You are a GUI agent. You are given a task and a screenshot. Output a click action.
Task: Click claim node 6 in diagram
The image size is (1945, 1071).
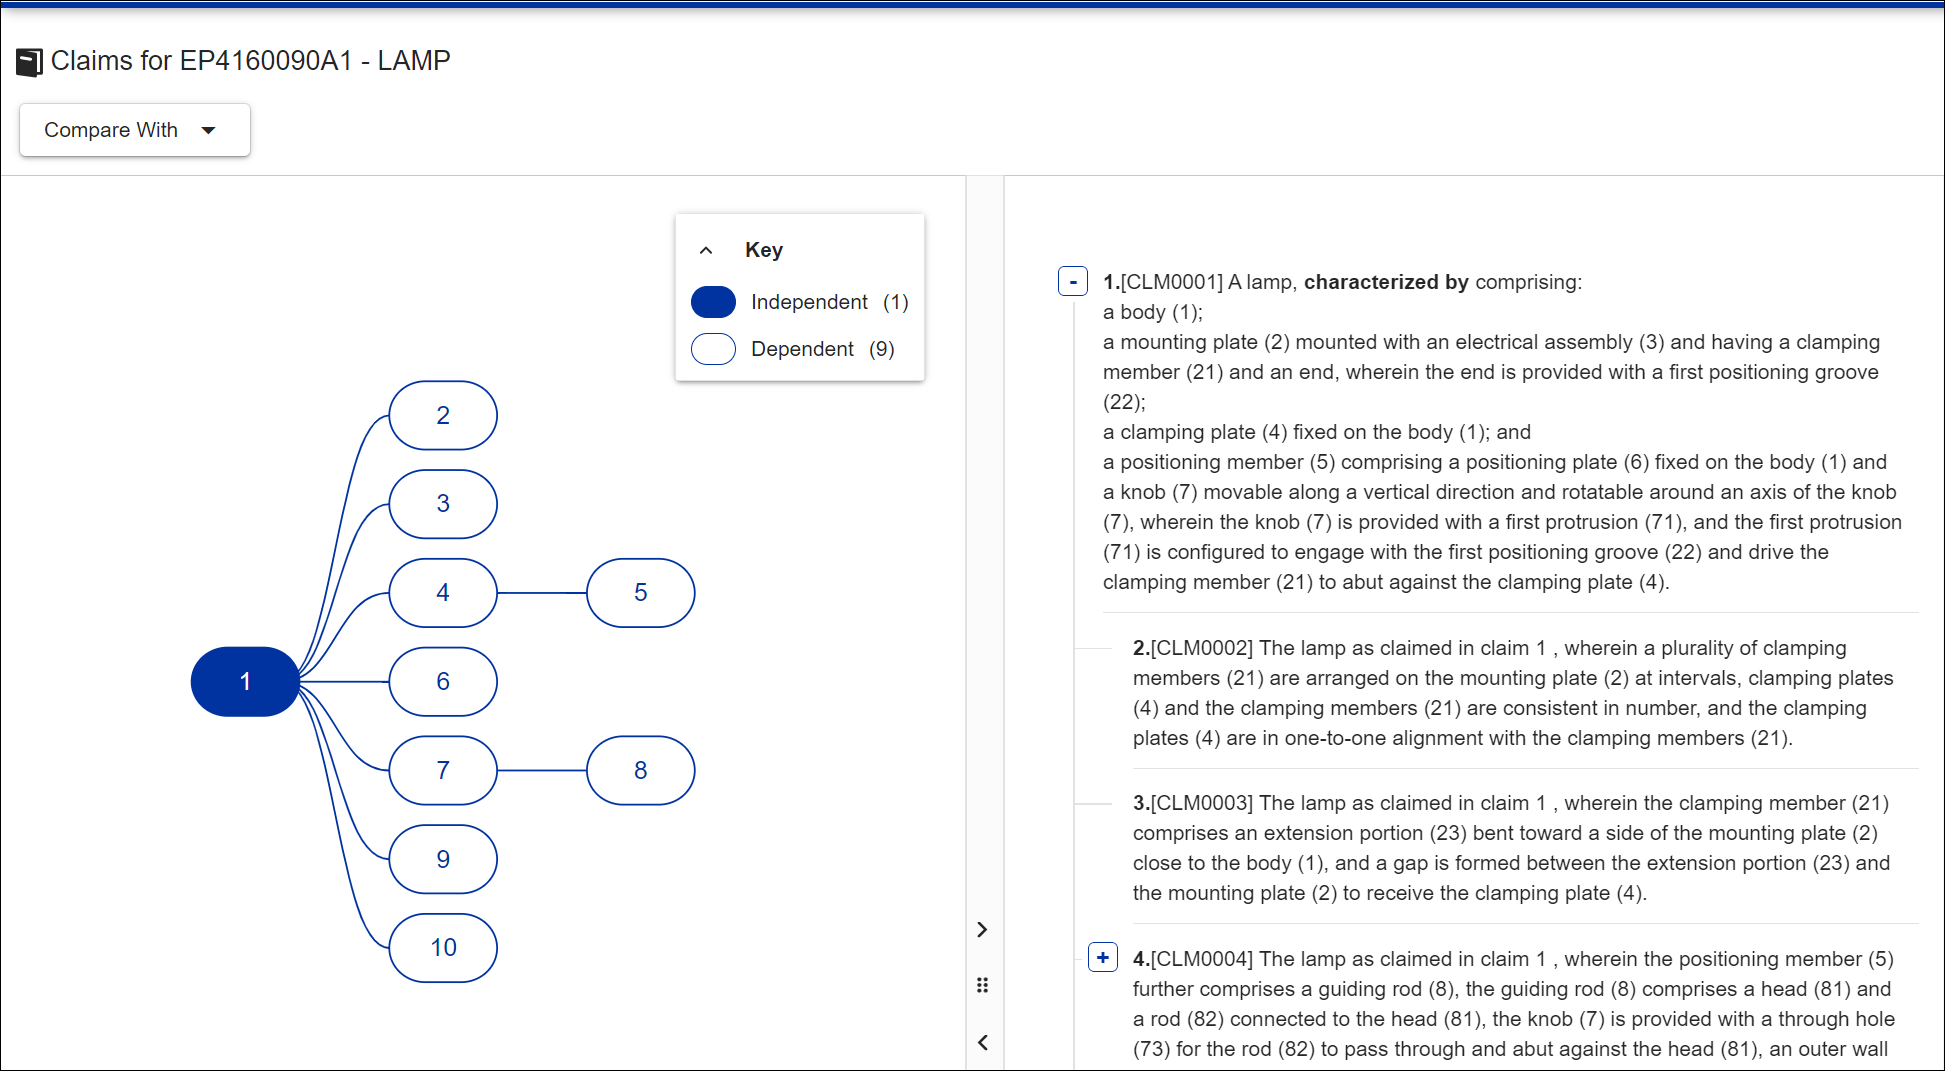(443, 682)
